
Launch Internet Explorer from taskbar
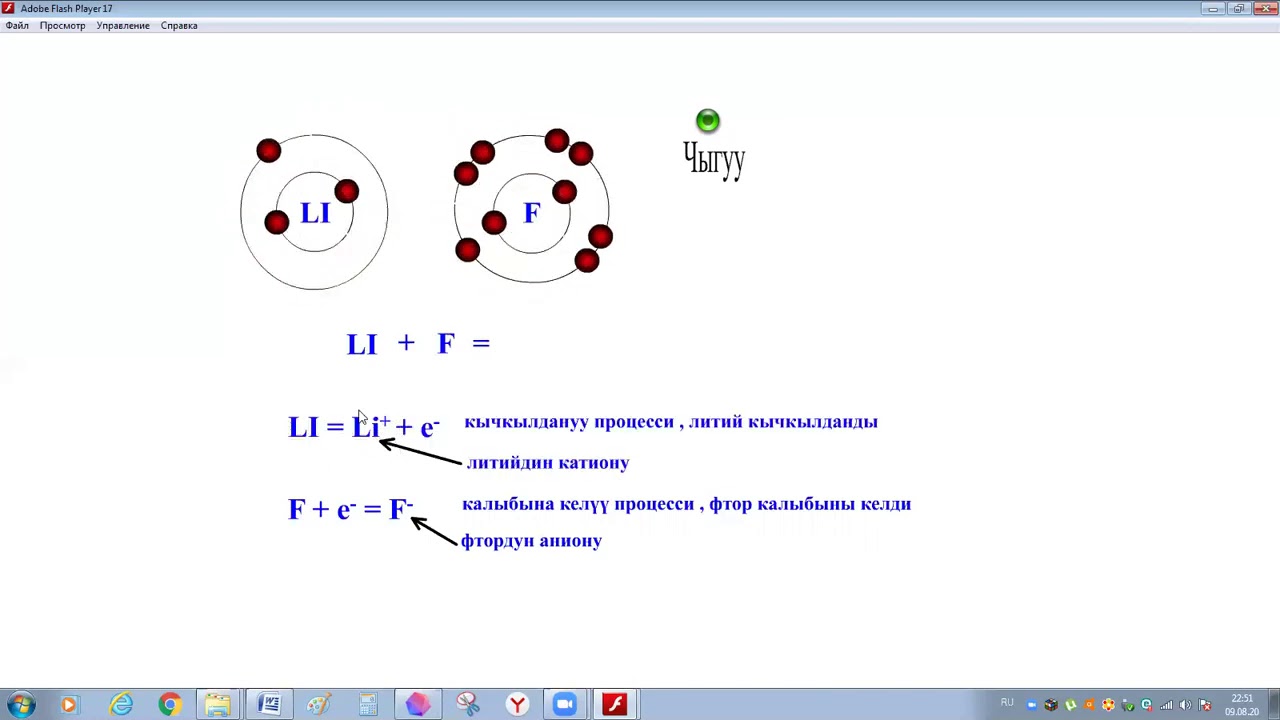pyautogui.click(x=121, y=704)
